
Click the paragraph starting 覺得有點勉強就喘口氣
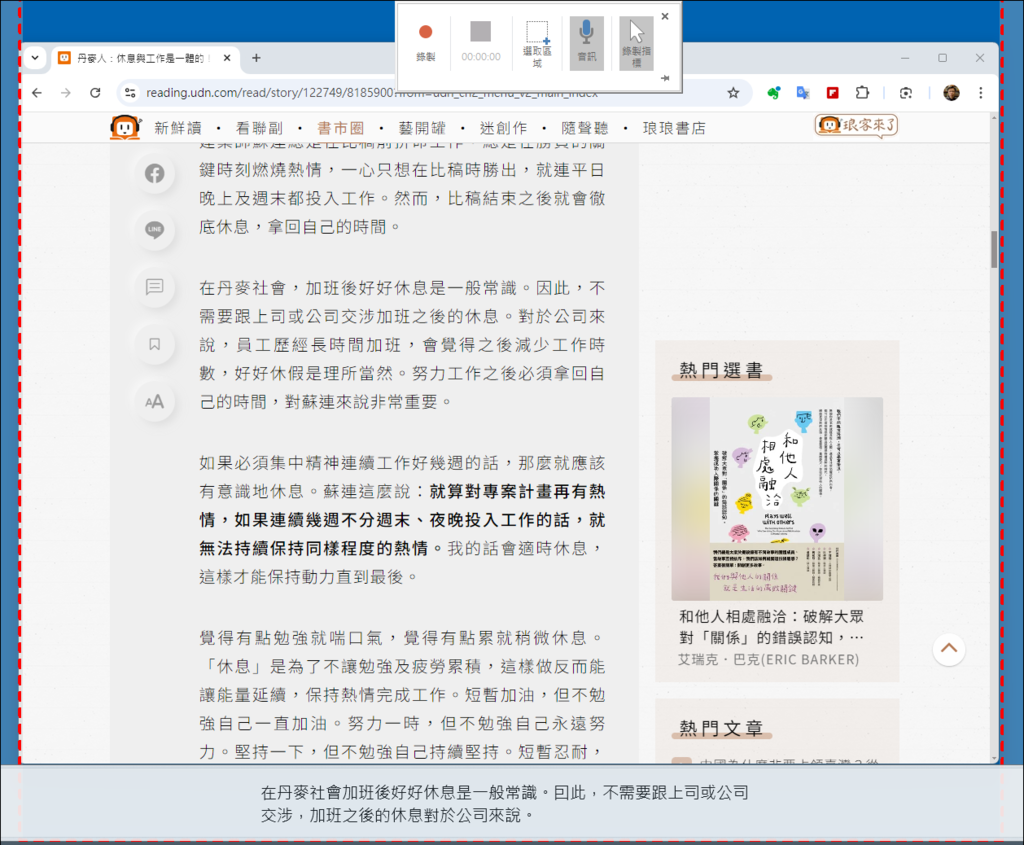tap(402, 695)
